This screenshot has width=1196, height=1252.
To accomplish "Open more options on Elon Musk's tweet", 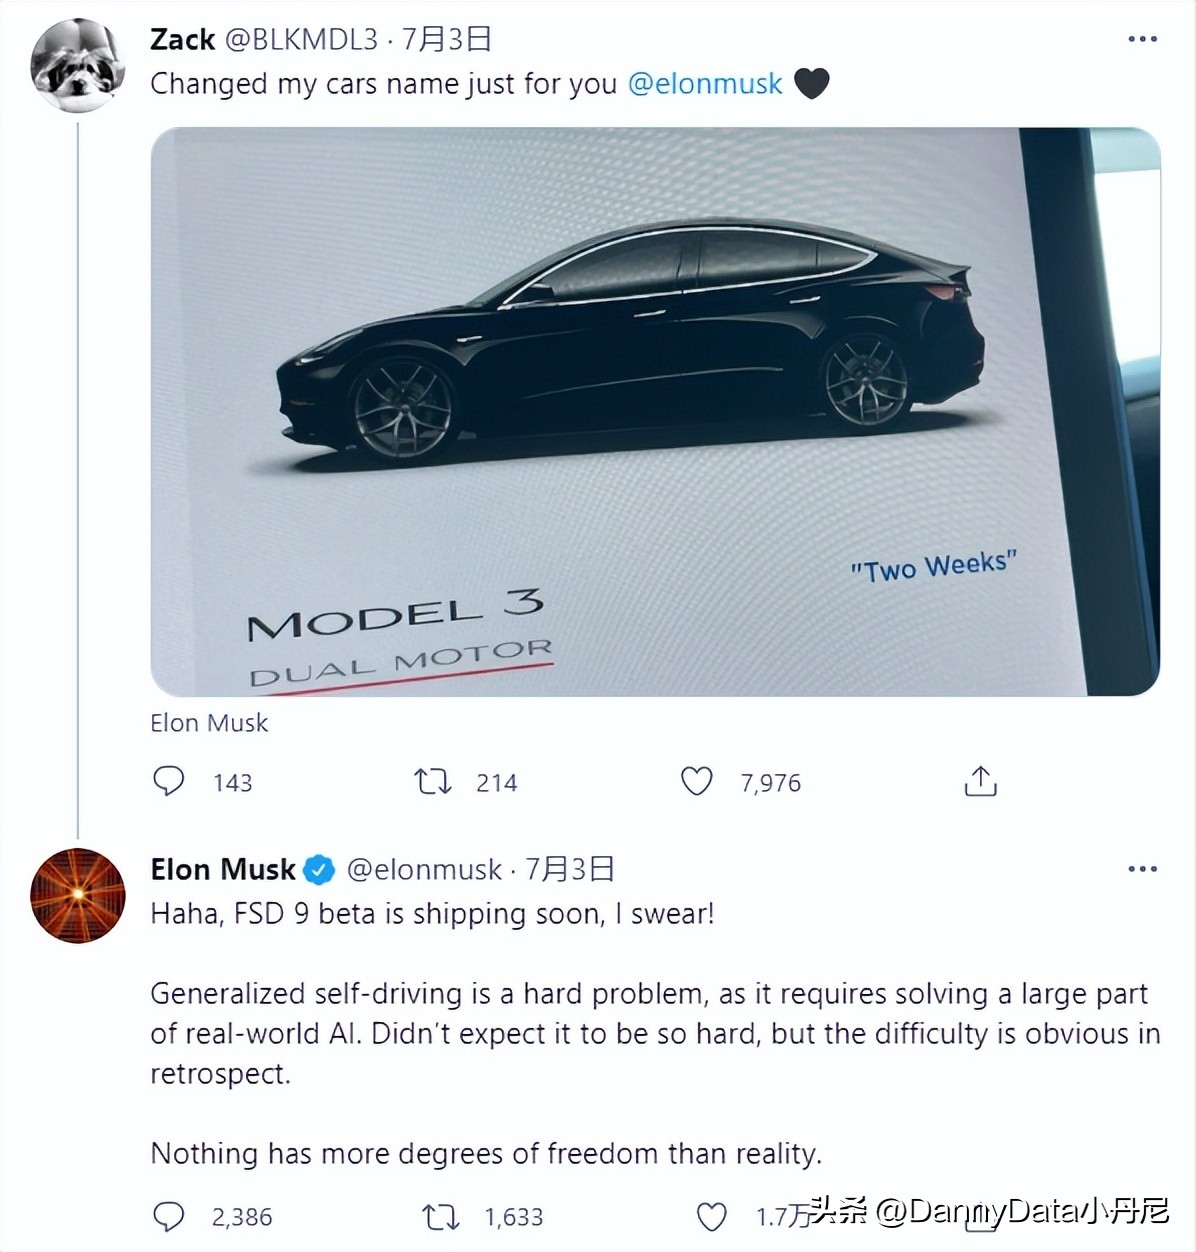I will (x=1142, y=869).
